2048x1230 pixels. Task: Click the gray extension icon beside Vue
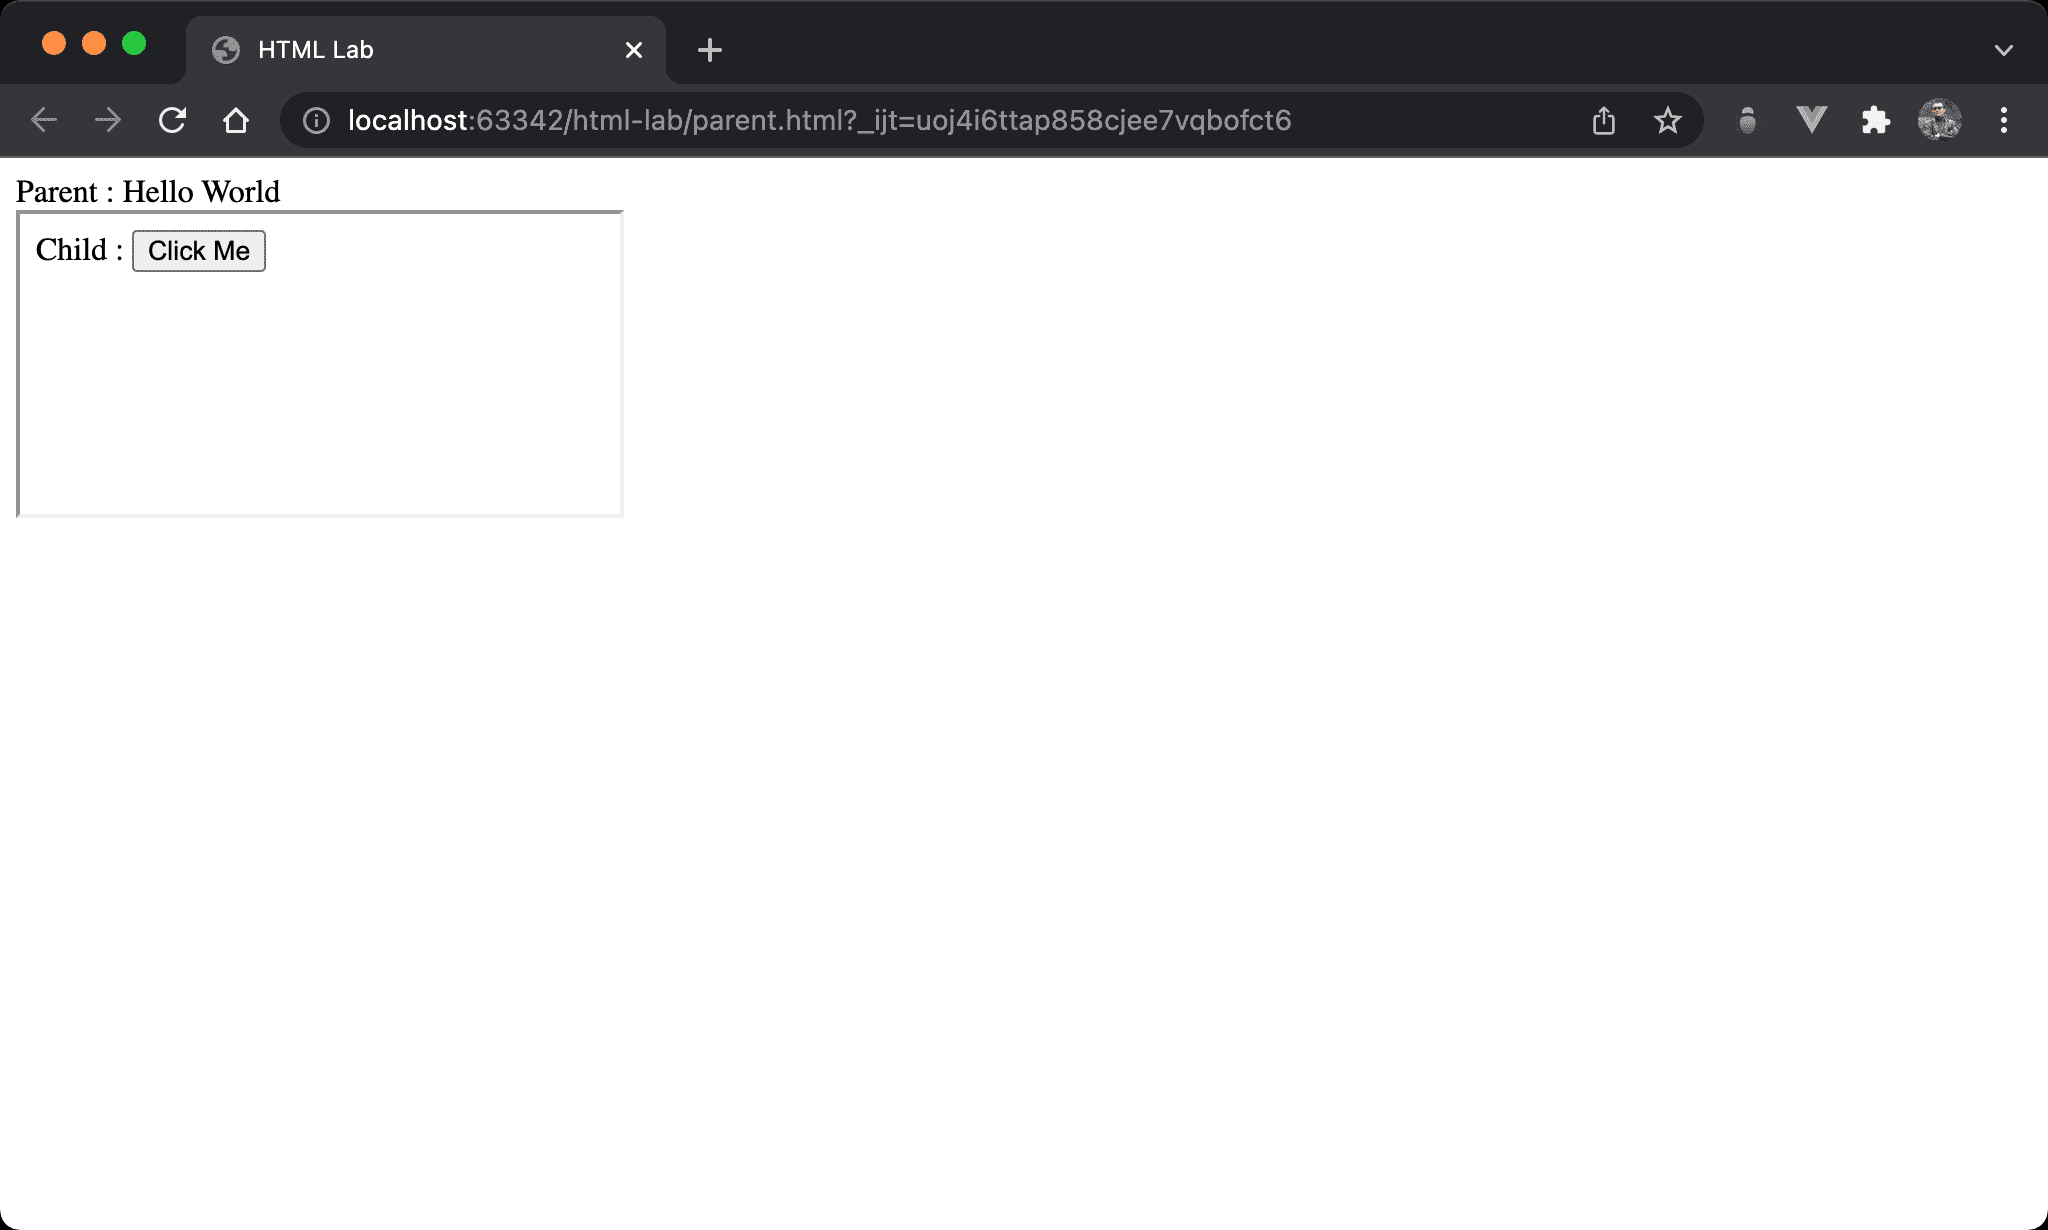tap(1747, 121)
